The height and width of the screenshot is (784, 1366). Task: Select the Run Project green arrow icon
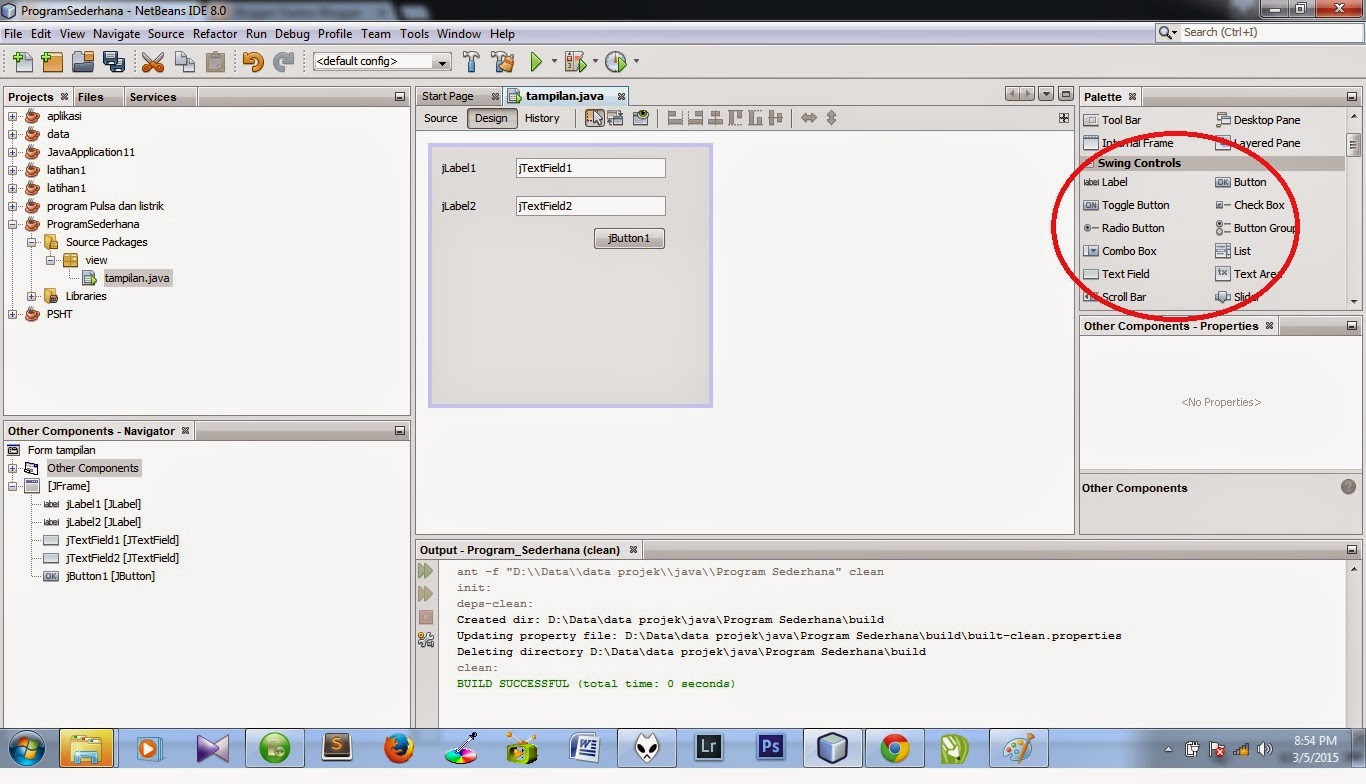pyautogui.click(x=534, y=61)
